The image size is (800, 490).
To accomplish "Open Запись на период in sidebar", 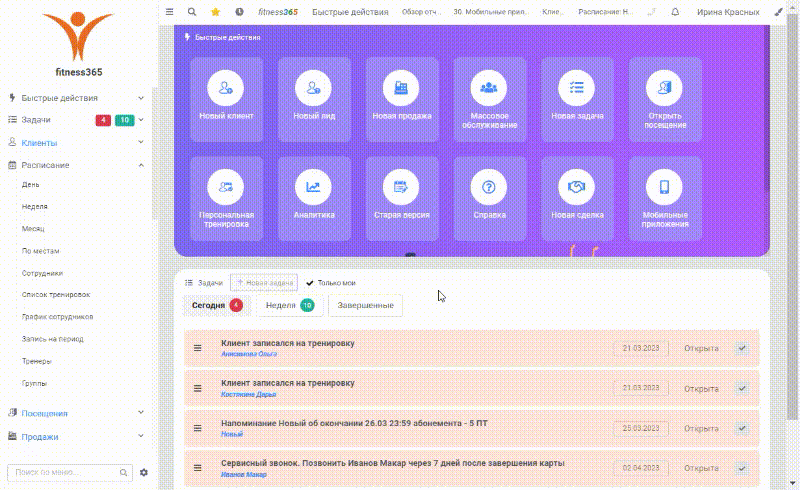I will (x=53, y=339).
